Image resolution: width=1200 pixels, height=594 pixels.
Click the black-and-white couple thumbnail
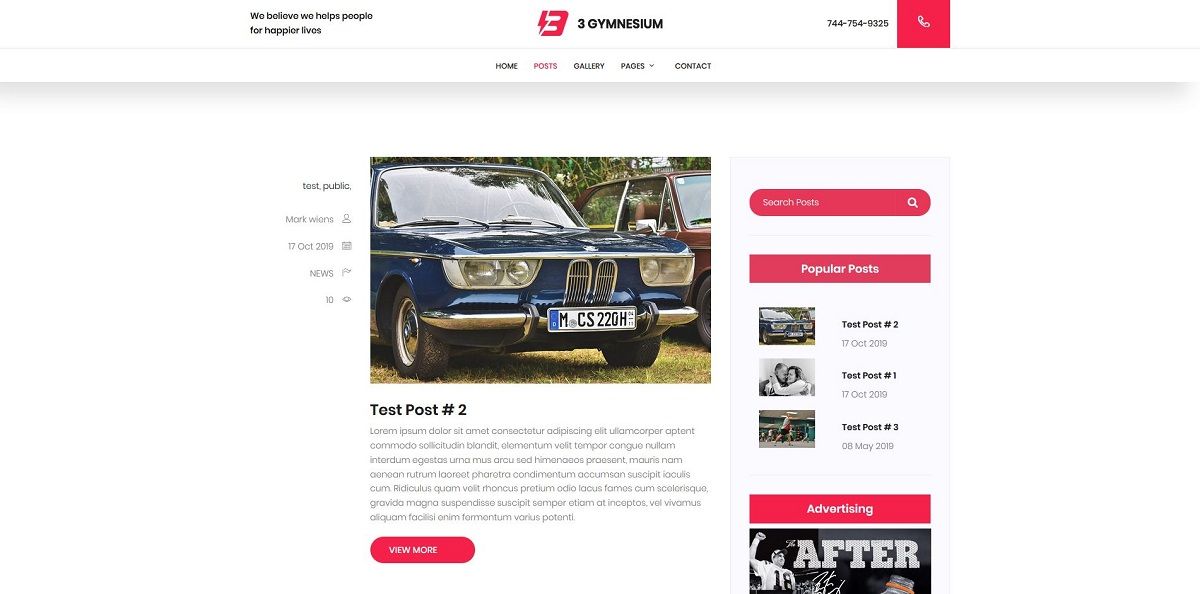[787, 377]
